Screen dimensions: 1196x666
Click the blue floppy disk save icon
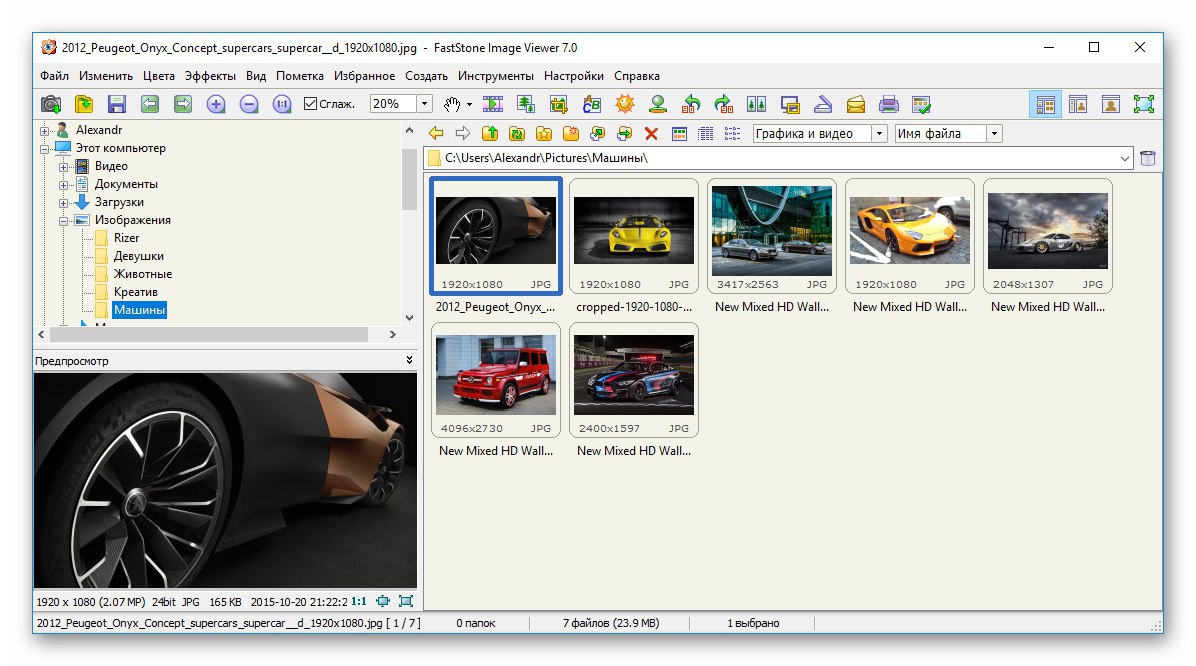(x=116, y=104)
